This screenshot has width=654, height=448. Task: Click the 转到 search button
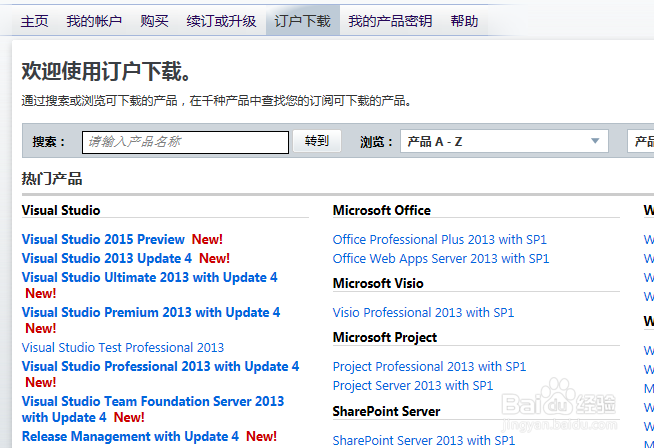(x=317, y=141)
